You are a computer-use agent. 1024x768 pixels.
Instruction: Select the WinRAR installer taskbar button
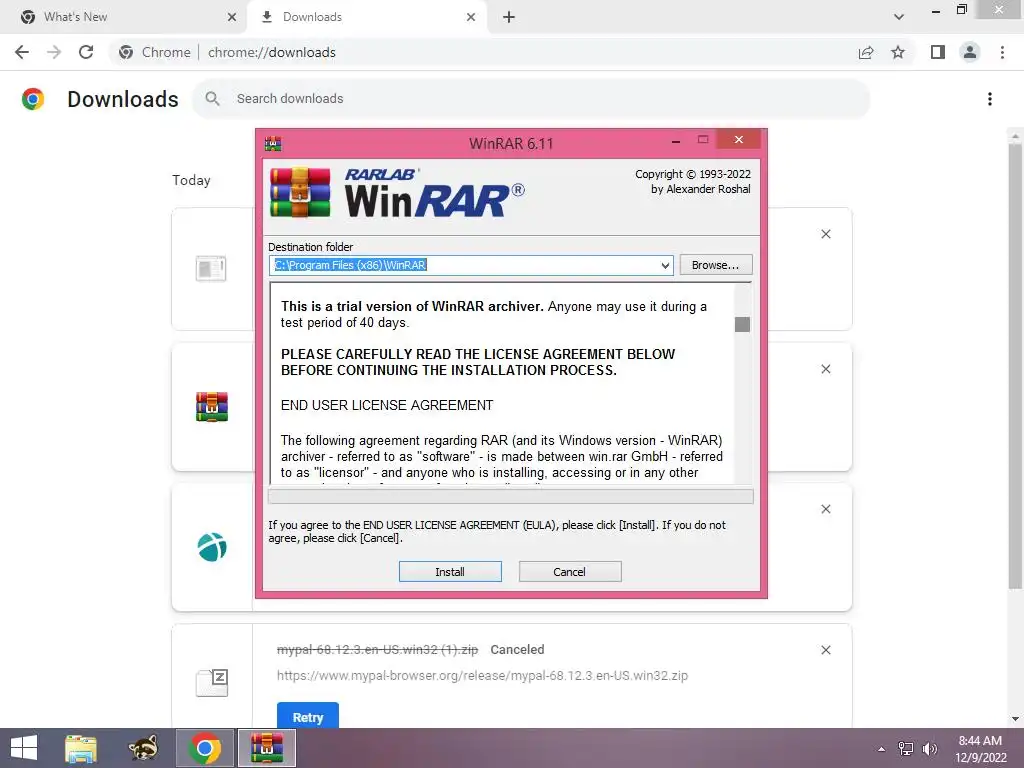click(x=267, y=748)
